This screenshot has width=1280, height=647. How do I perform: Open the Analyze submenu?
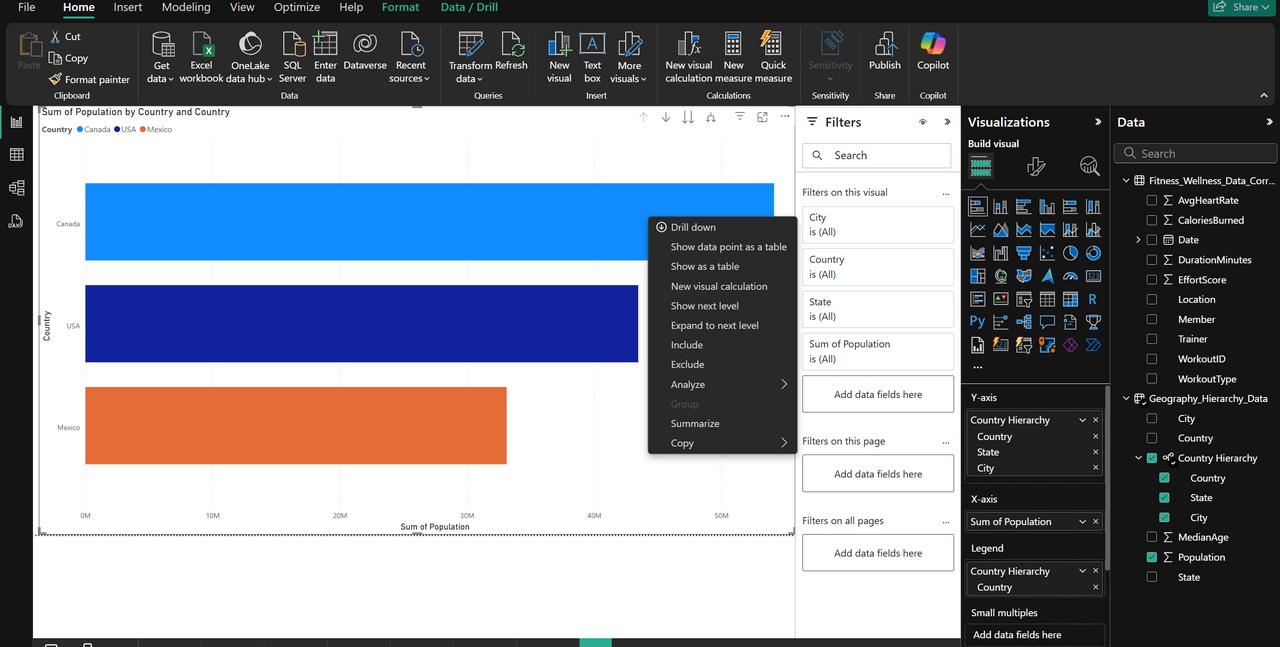[722, 384]
